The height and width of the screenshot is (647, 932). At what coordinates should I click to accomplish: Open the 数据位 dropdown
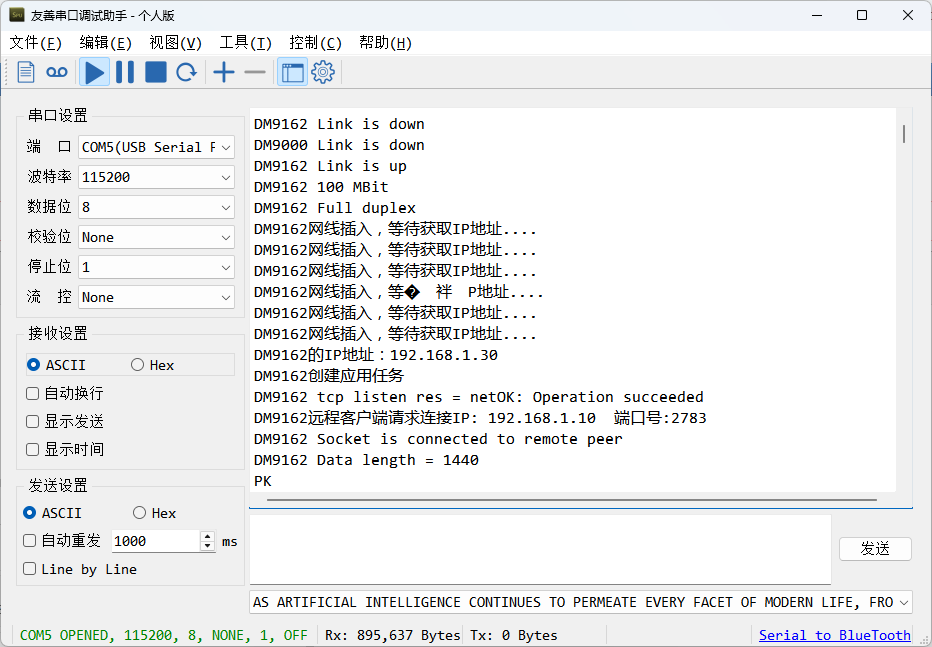(156, 207)
